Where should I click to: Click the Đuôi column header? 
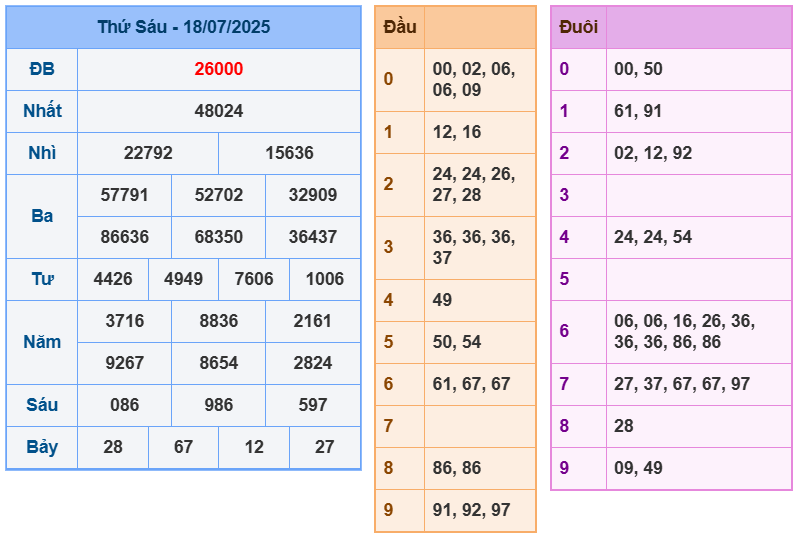pyautogui.click(x=578, y=27)
